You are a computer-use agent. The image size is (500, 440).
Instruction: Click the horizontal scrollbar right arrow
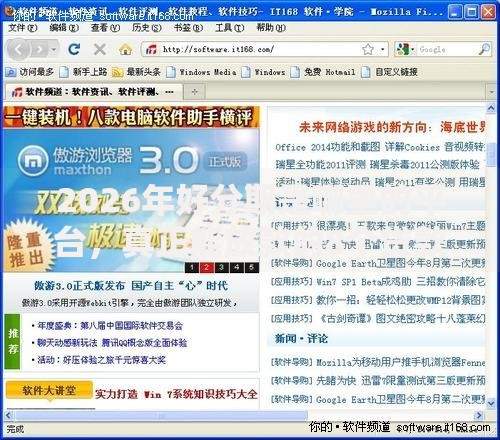click(x=479, y=415)
